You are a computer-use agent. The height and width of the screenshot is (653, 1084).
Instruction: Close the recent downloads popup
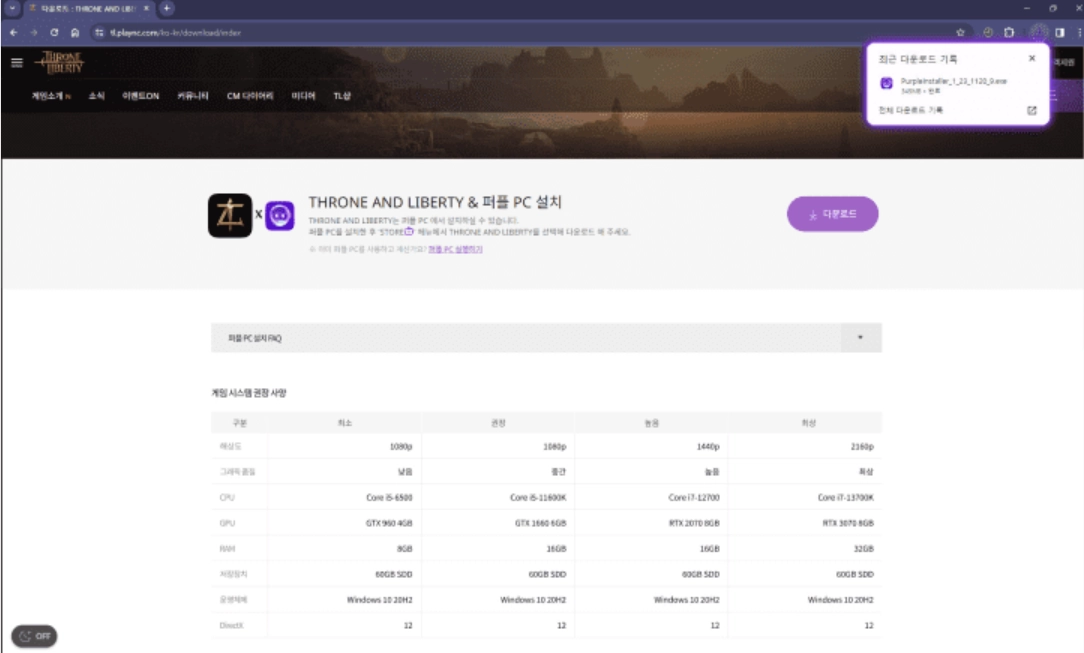tap(1031, 59)
